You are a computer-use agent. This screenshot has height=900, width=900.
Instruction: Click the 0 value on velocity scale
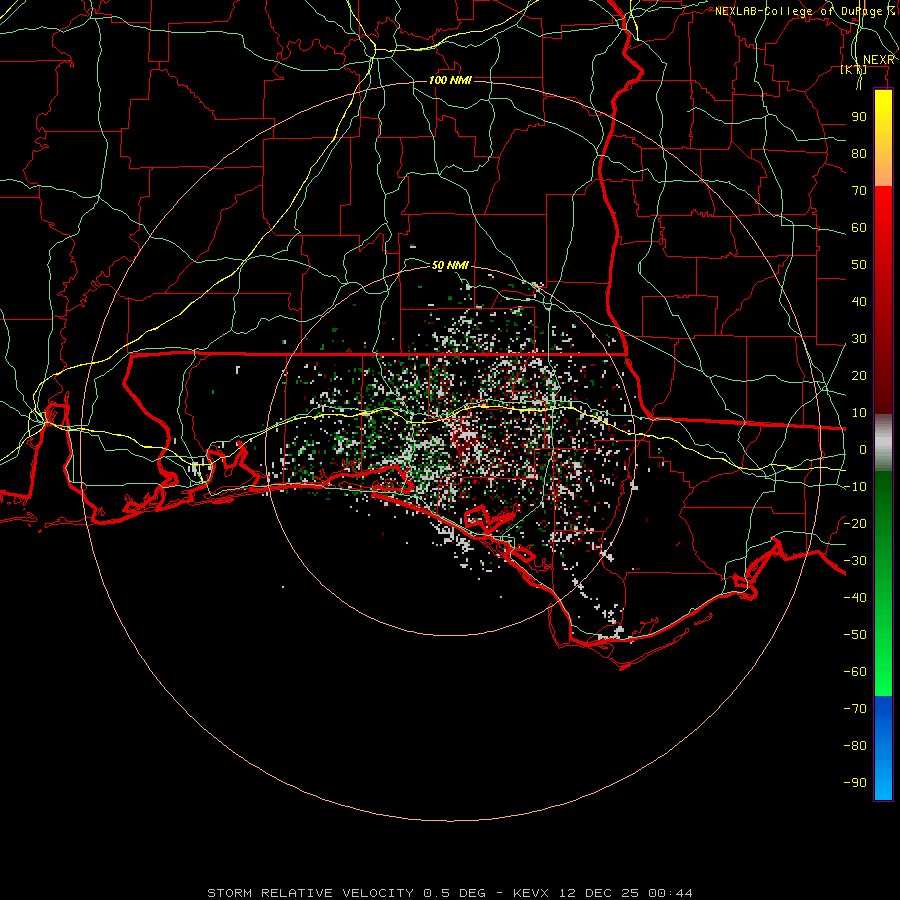863,449
